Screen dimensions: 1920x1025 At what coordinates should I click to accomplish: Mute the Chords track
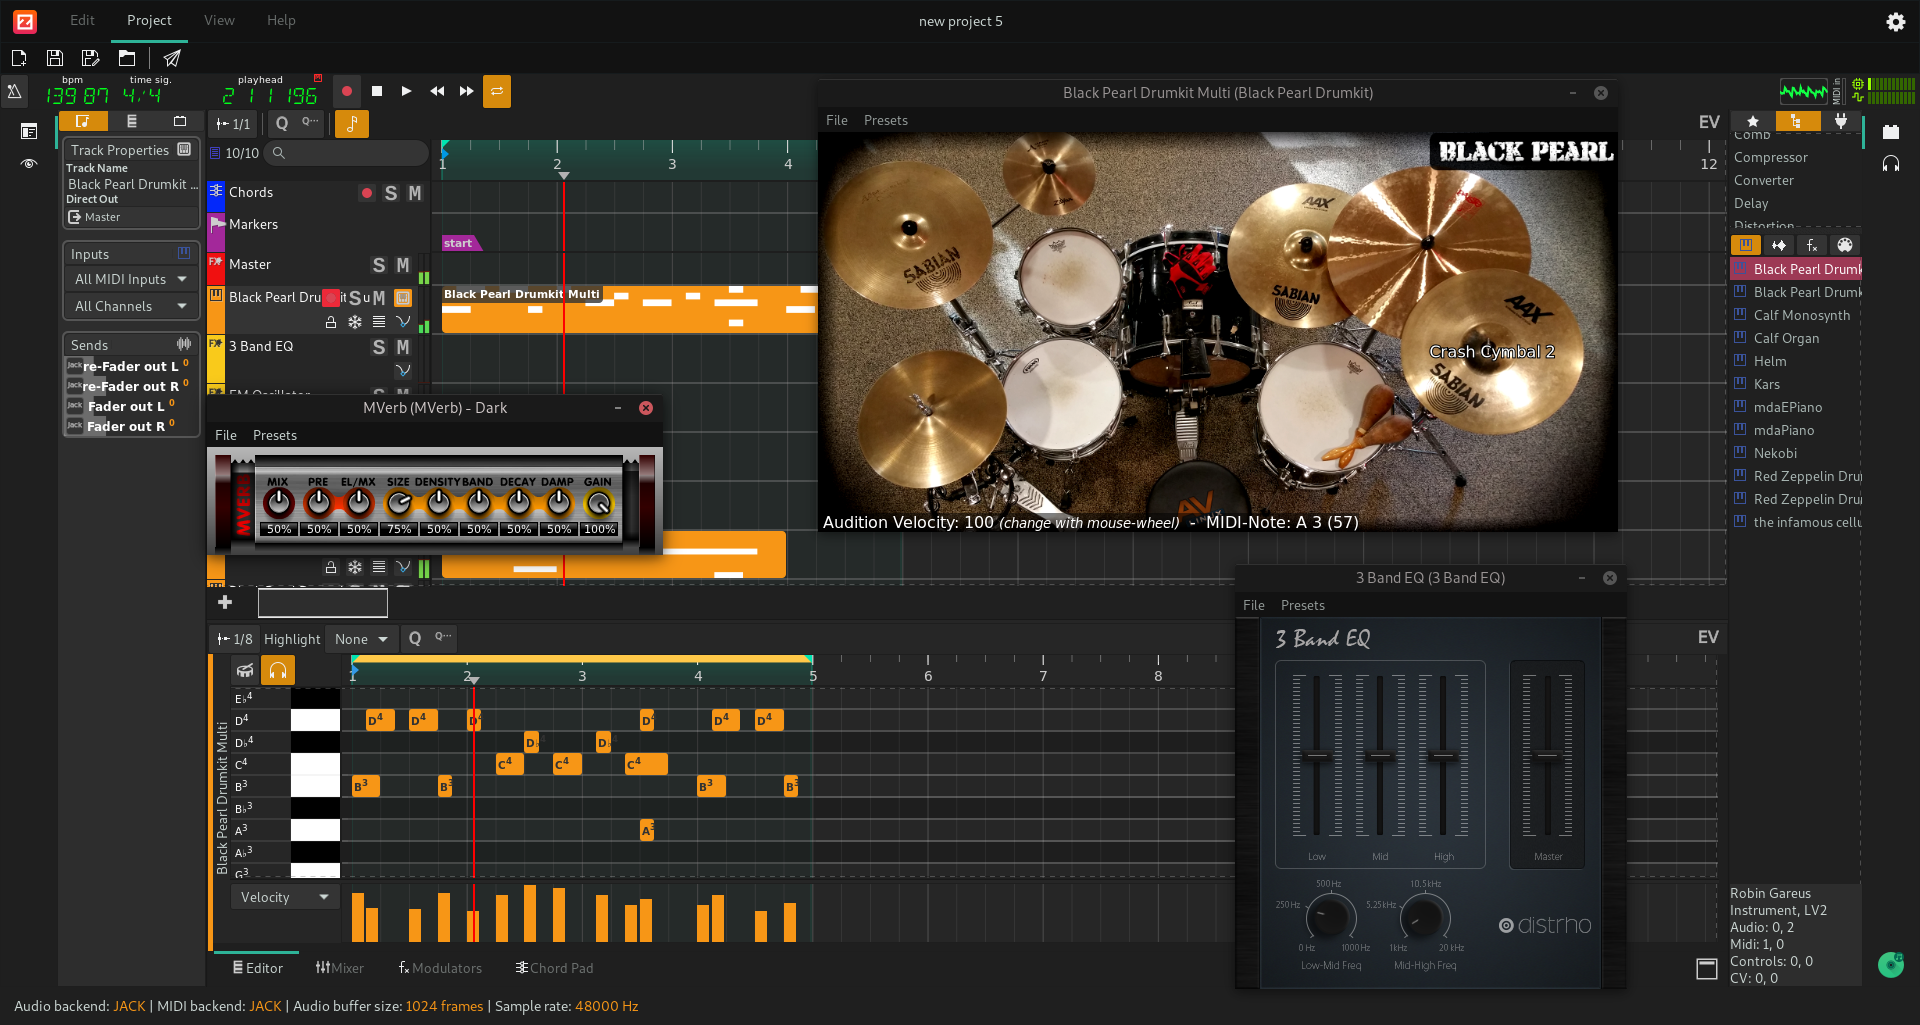point(414,193)
